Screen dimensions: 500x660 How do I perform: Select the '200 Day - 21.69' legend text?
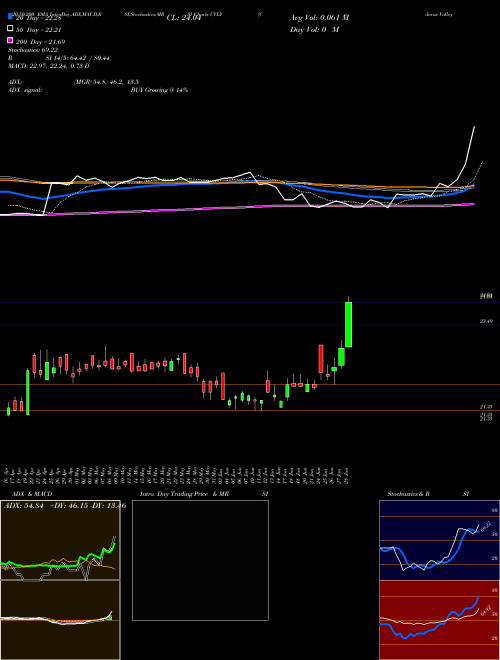tap(40, 42)
